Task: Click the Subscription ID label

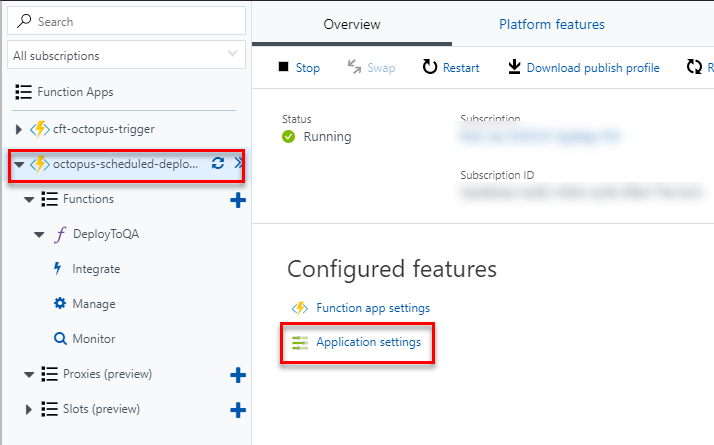Action: pos(497,175)
